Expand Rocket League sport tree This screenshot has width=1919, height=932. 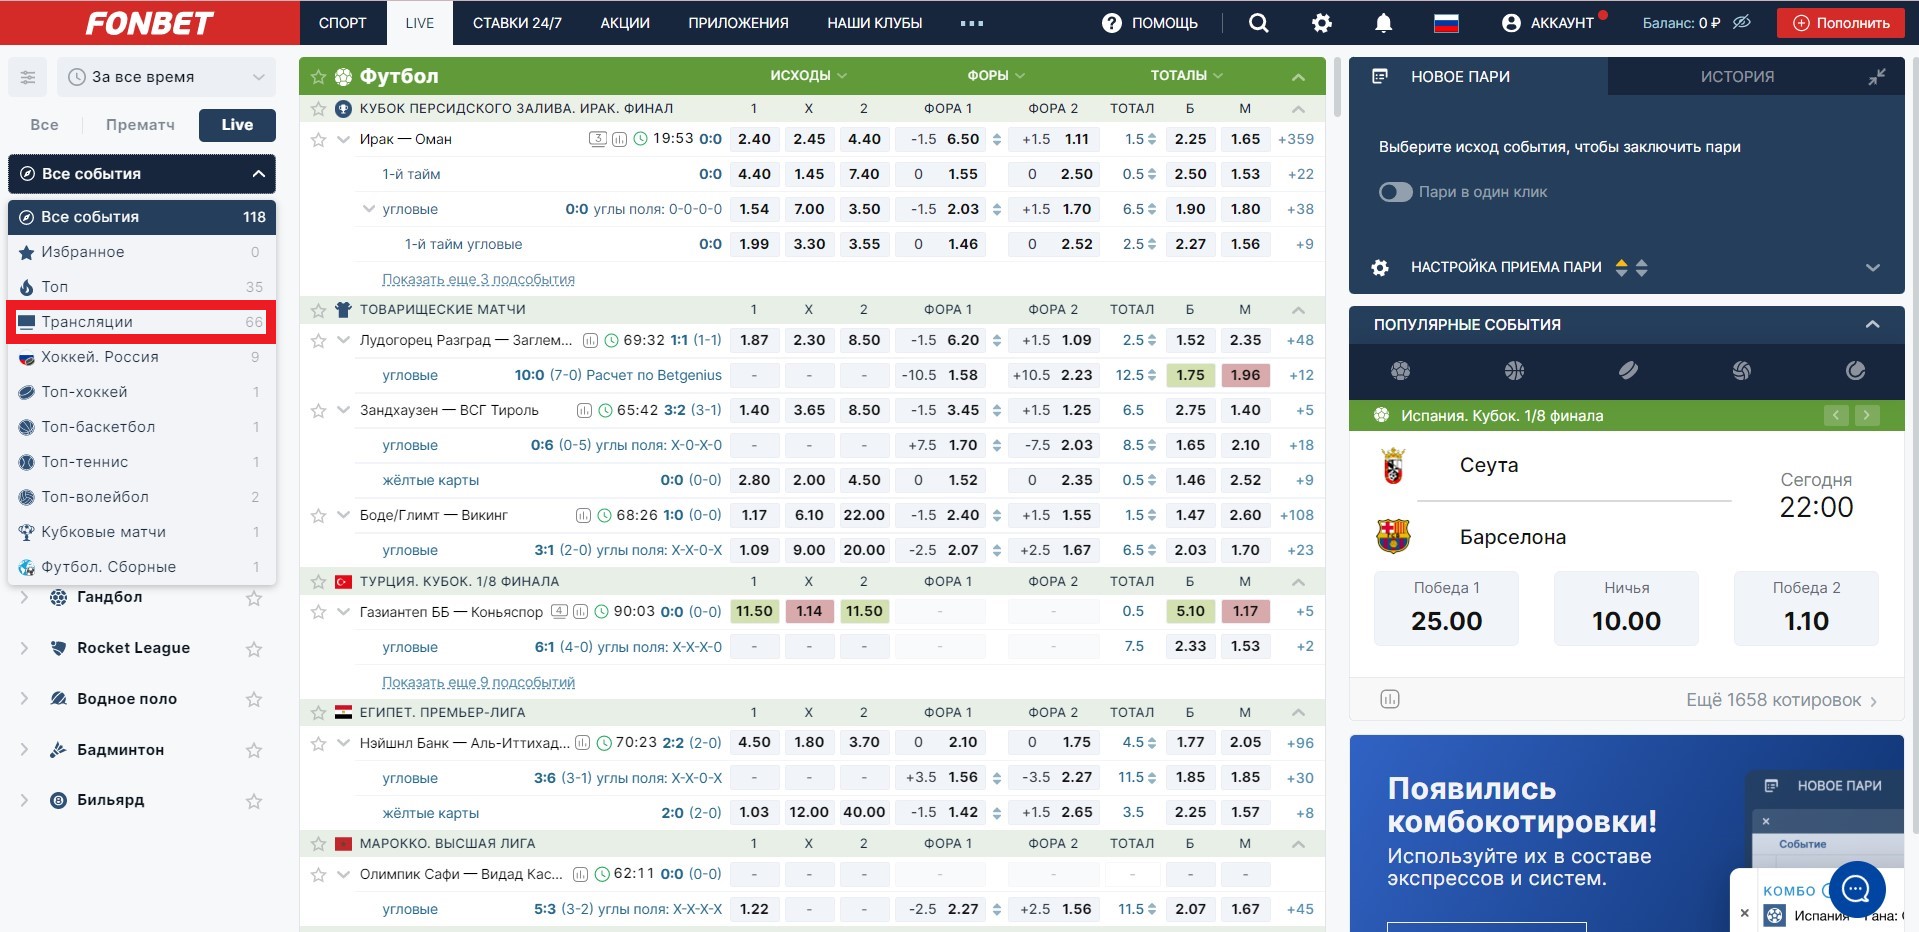24,648
